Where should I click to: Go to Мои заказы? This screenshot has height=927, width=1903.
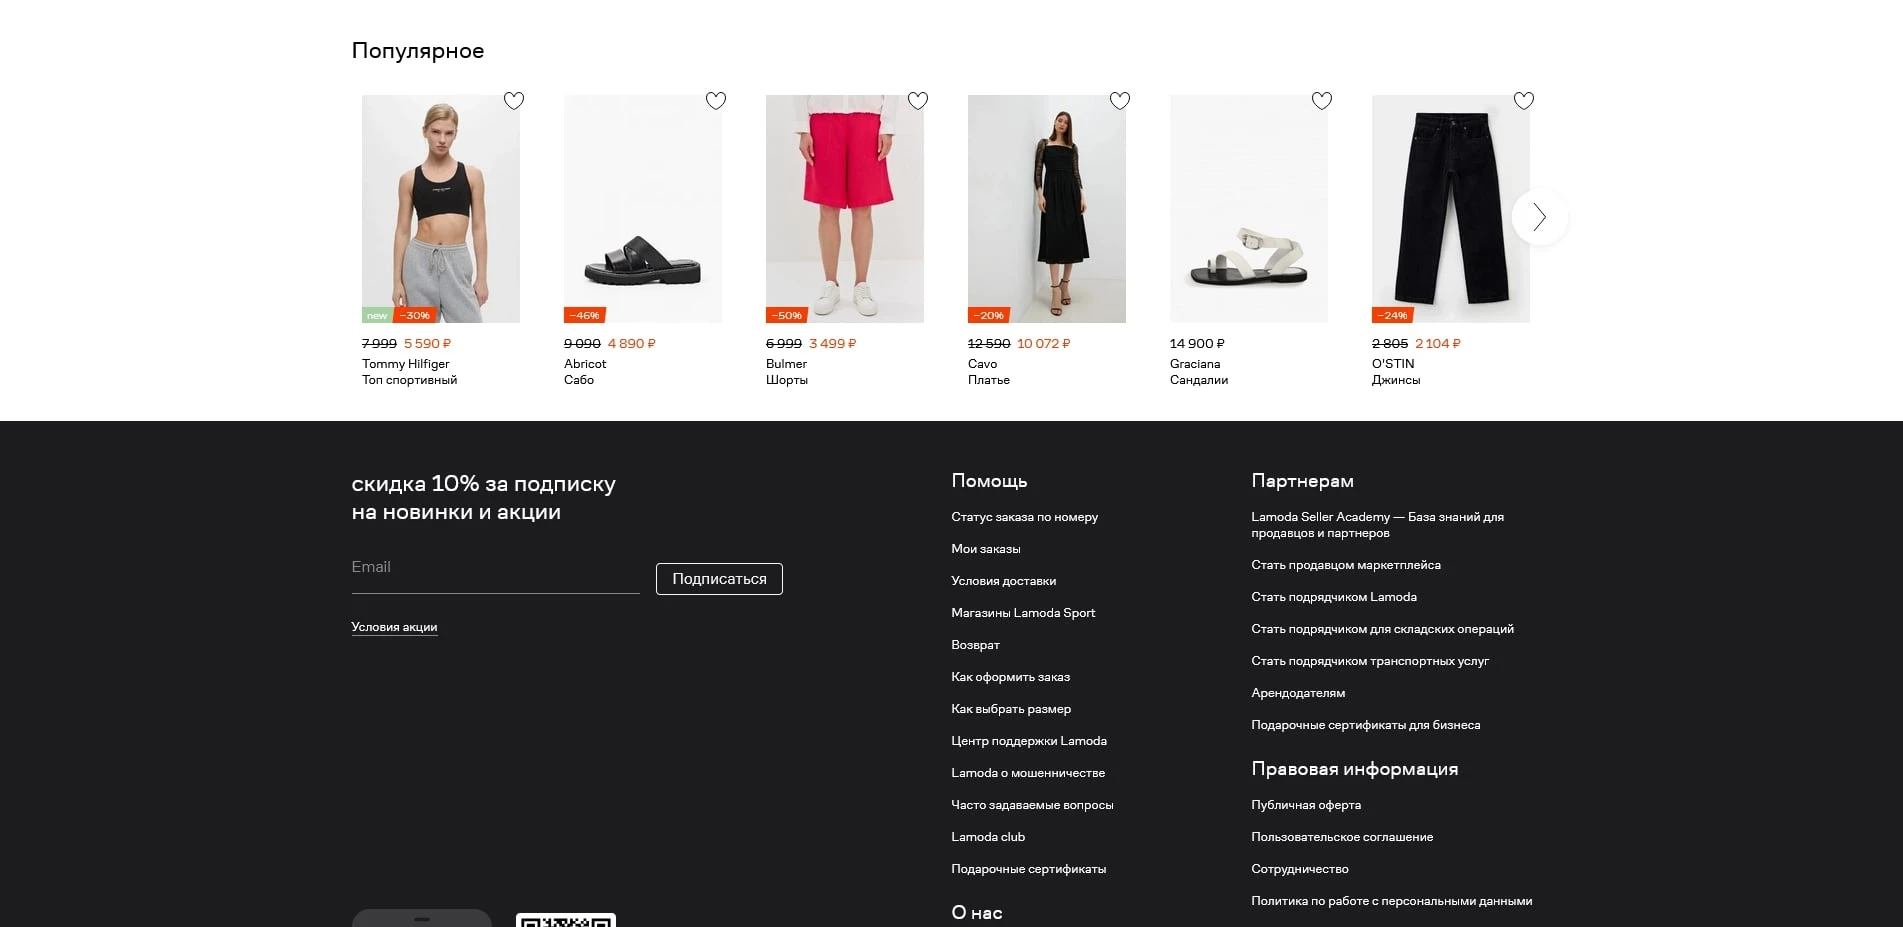985,549
